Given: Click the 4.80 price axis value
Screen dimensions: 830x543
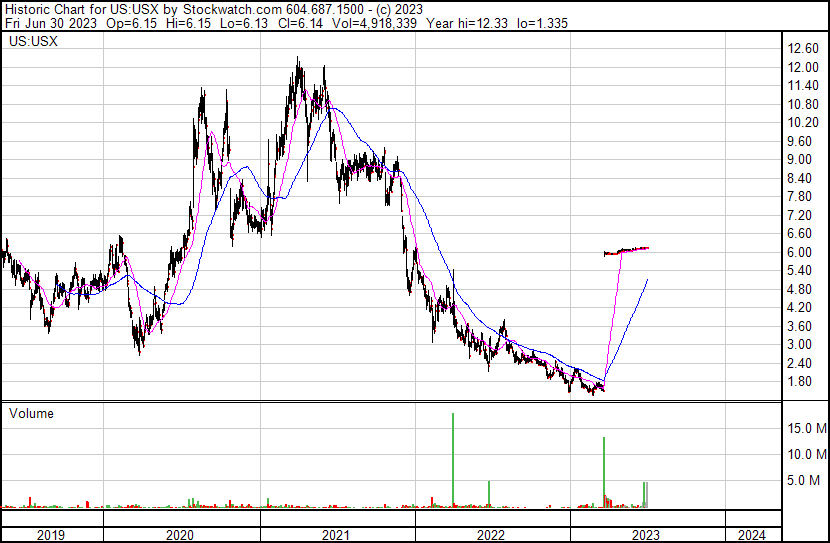Looking at the screenshot, I should [x=799, y=289].
